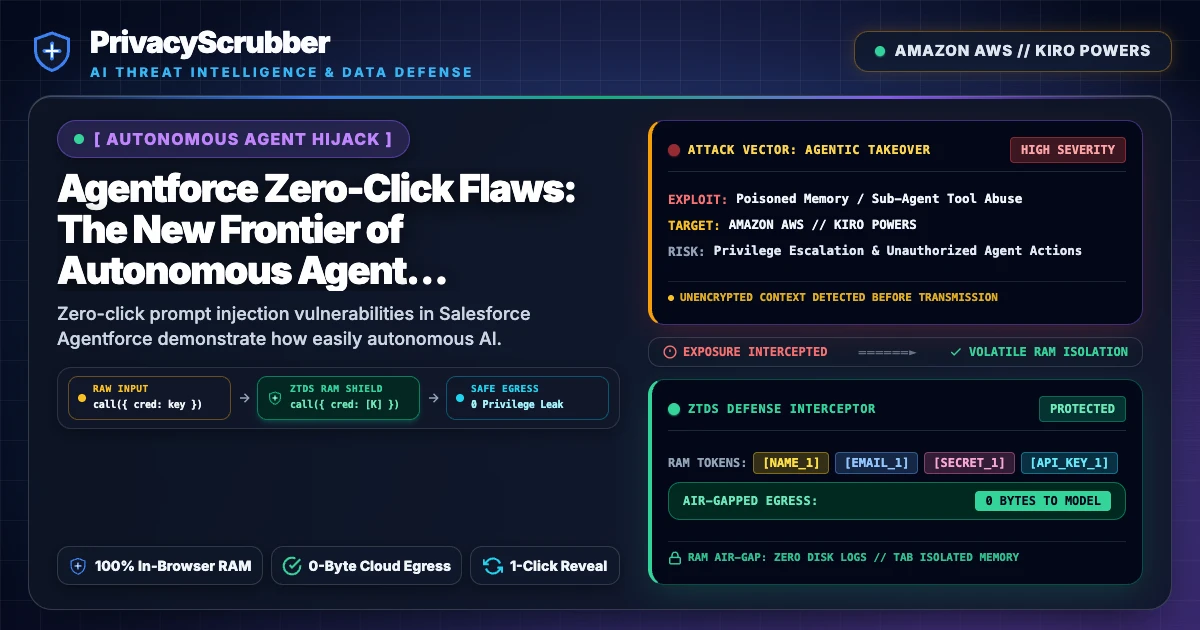Click the 1-Click Reveal pill

(x=545, y=566)
